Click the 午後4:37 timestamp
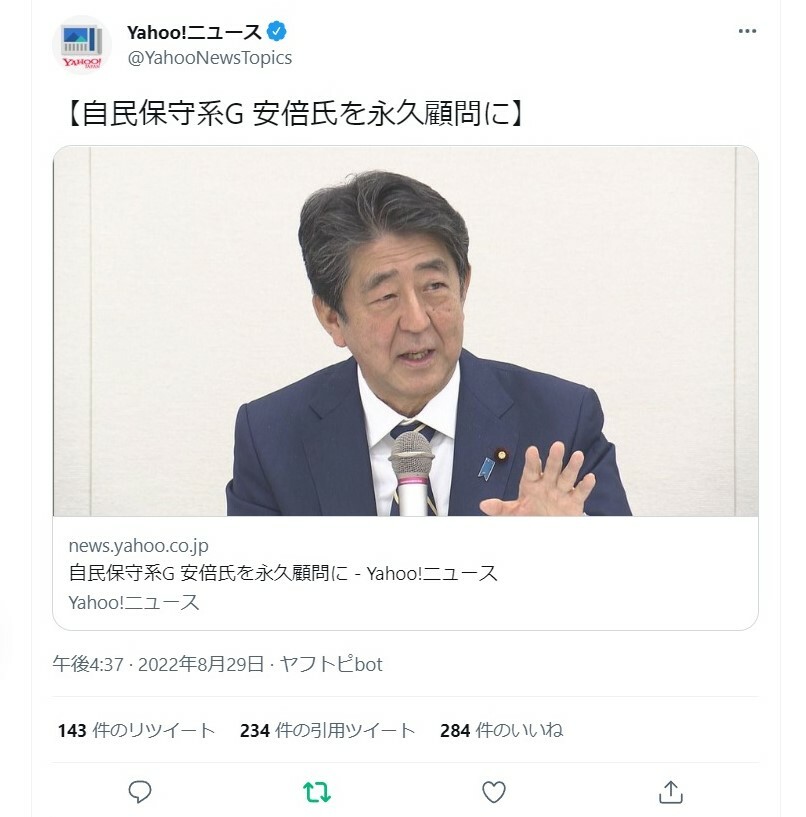 click(x=88, y=664)
